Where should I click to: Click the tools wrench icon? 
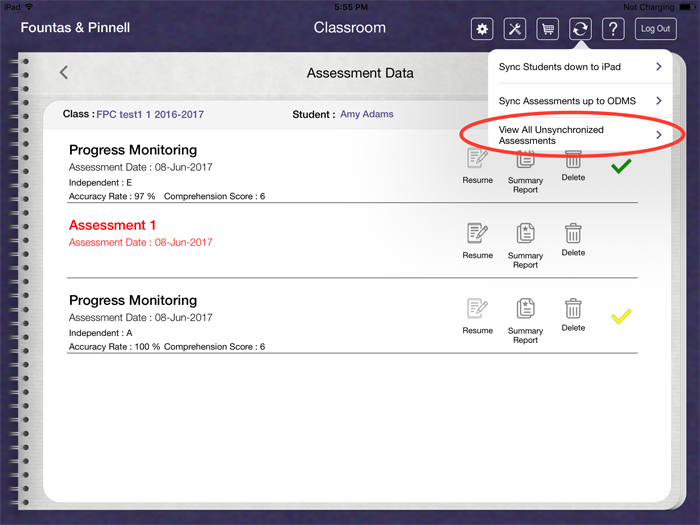pyautogui.click(x=515, y=29)
